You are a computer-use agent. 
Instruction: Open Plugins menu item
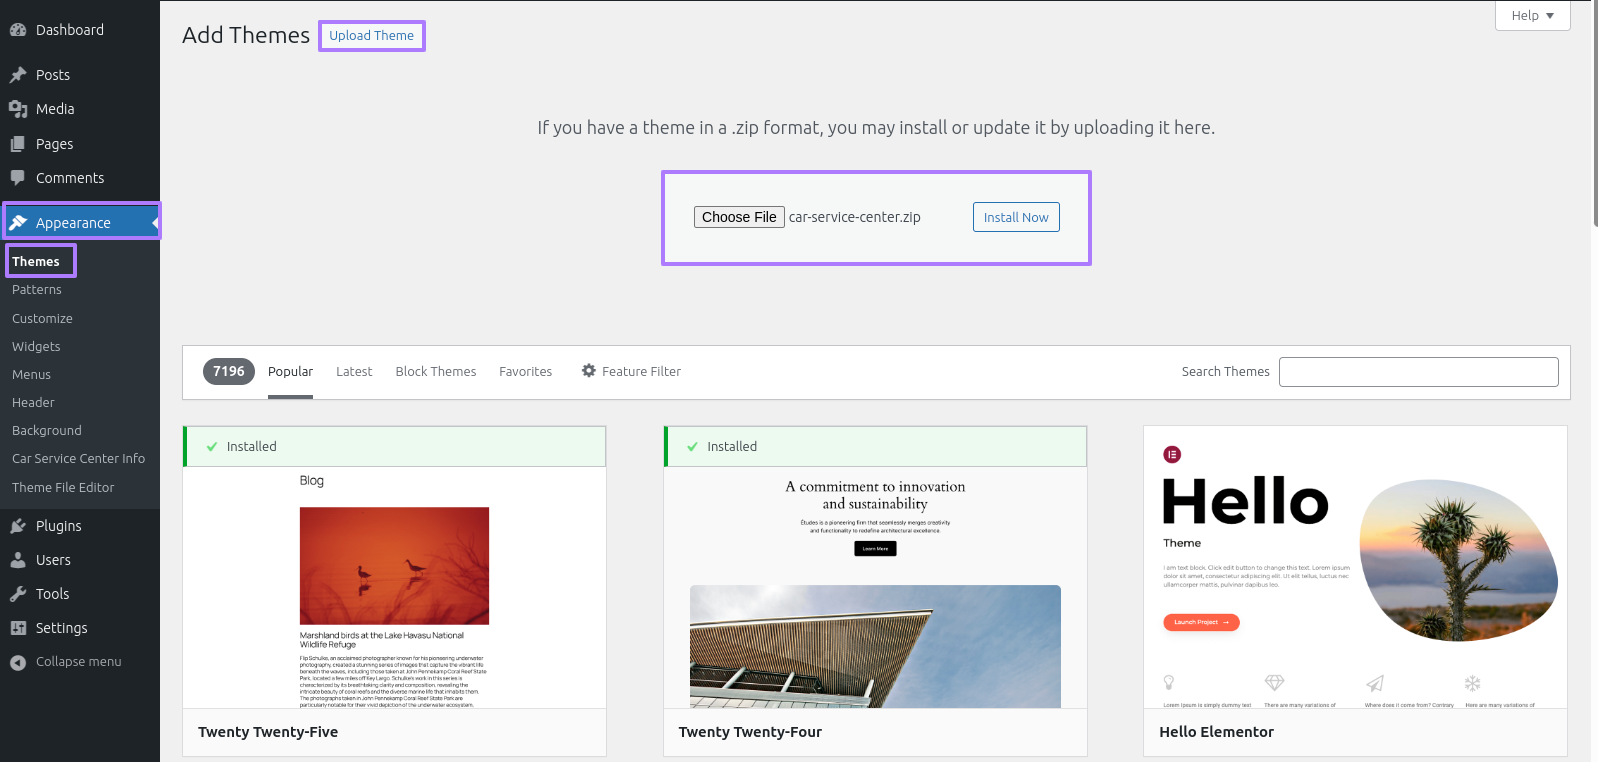click(80, 526)
